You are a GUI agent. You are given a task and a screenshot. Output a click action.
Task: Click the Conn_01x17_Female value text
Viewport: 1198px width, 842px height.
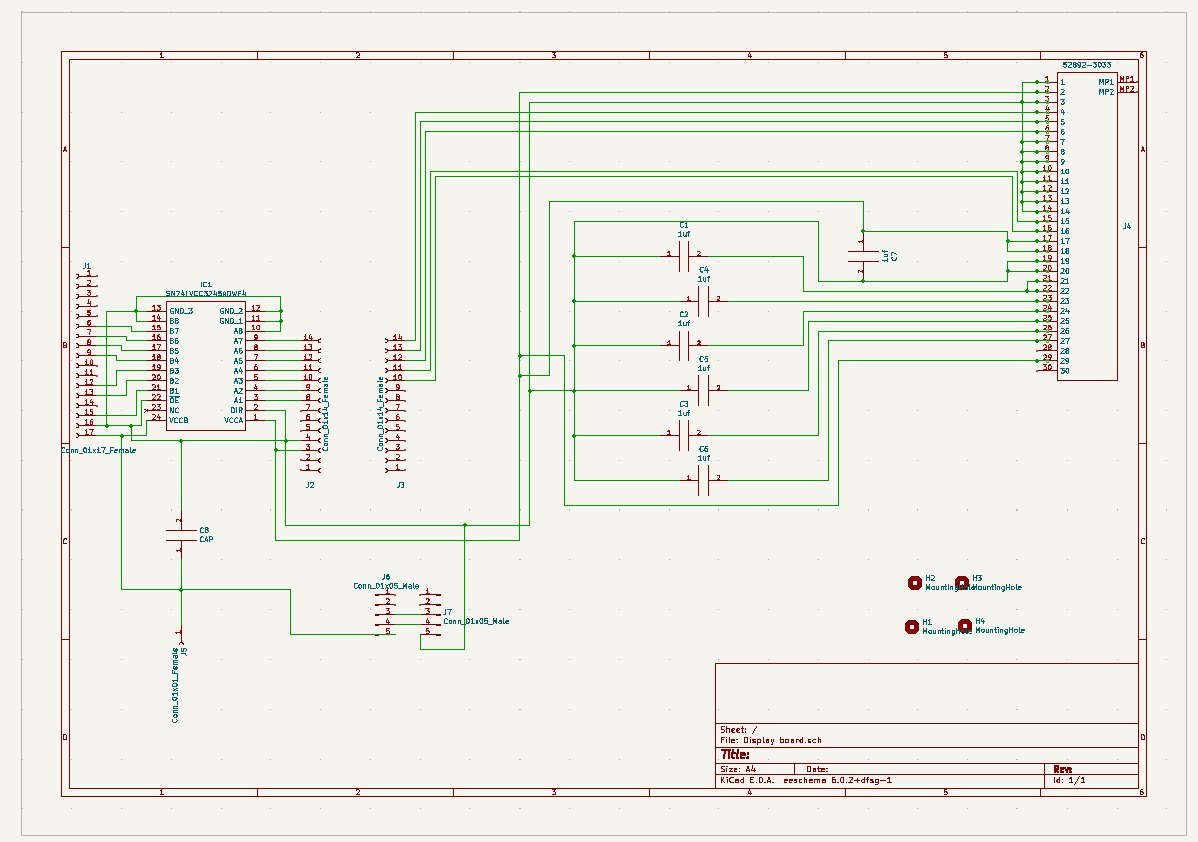(x=99, y=450)
